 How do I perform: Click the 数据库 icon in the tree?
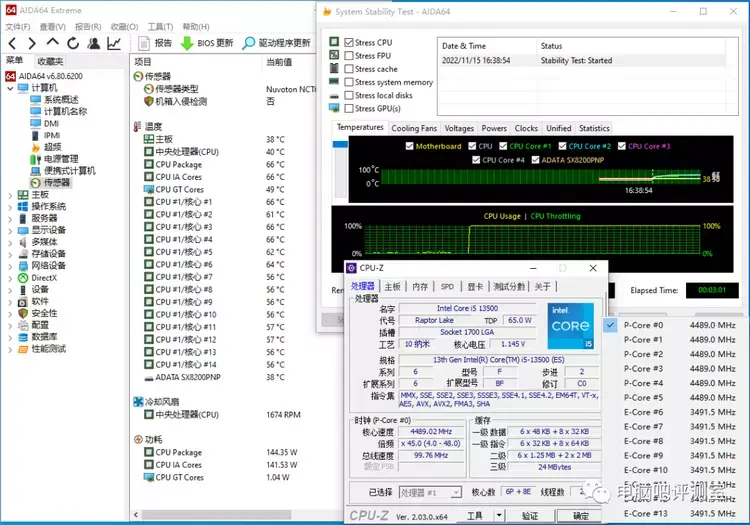point(23,337)
